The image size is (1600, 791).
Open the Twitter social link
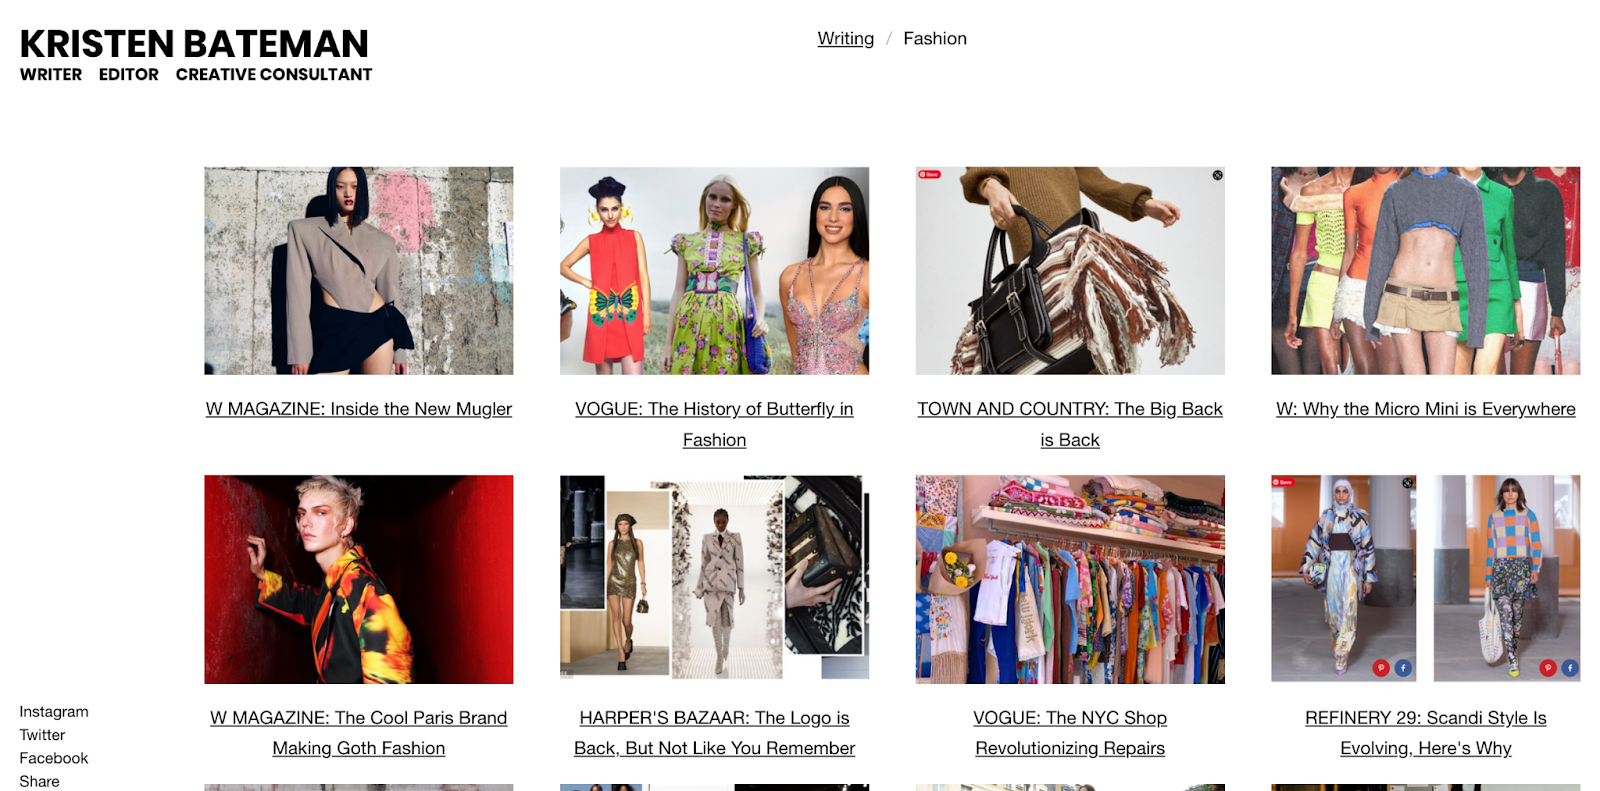coord(42,735)
